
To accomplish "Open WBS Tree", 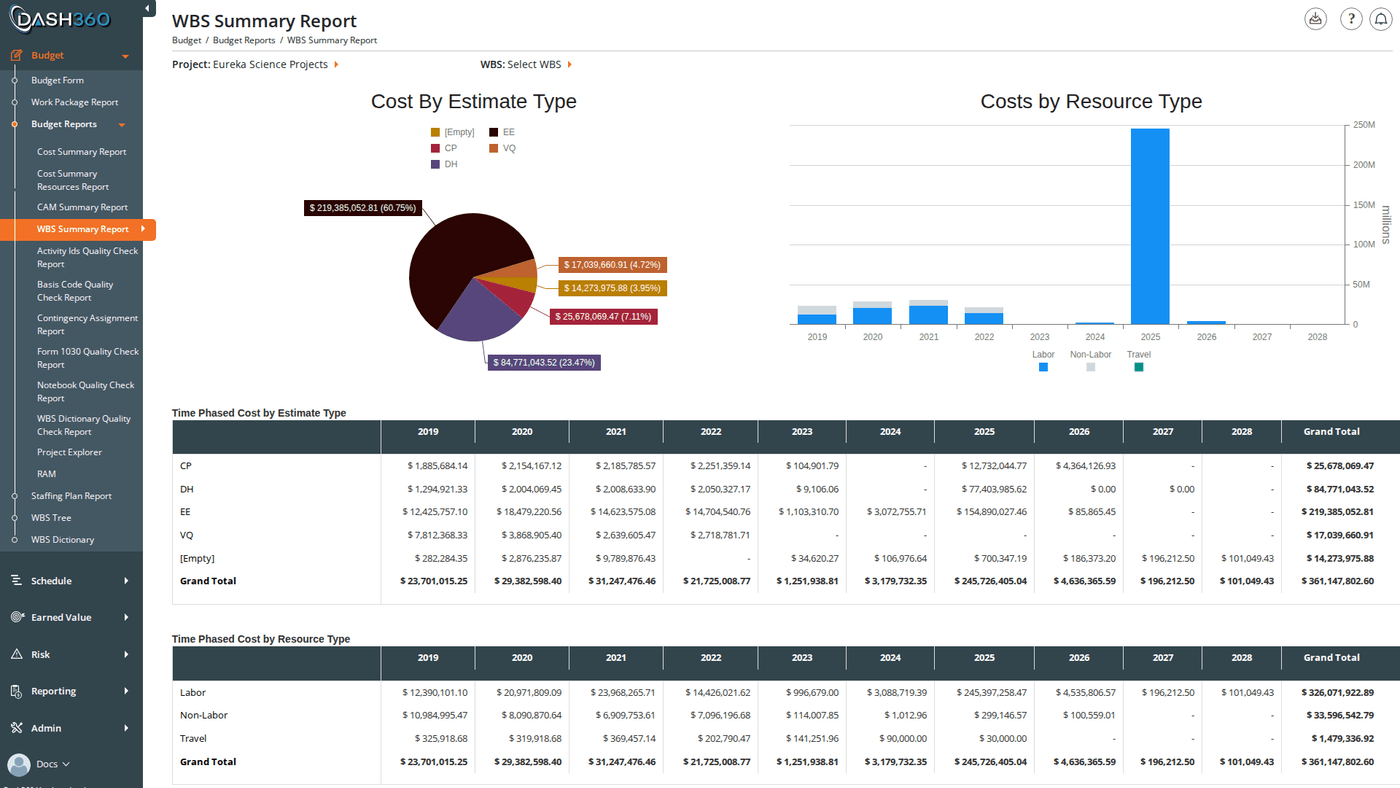I will point(51,519).
